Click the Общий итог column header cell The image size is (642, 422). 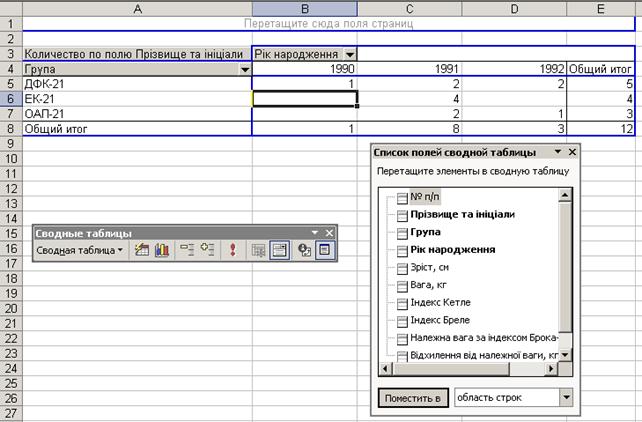pos(601,69)
